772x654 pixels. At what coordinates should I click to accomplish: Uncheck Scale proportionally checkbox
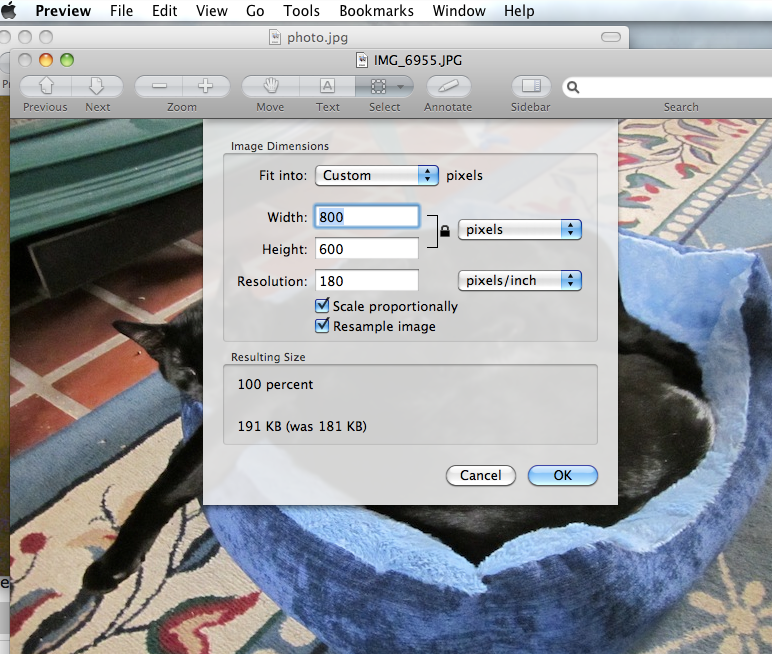coord(322,305)
